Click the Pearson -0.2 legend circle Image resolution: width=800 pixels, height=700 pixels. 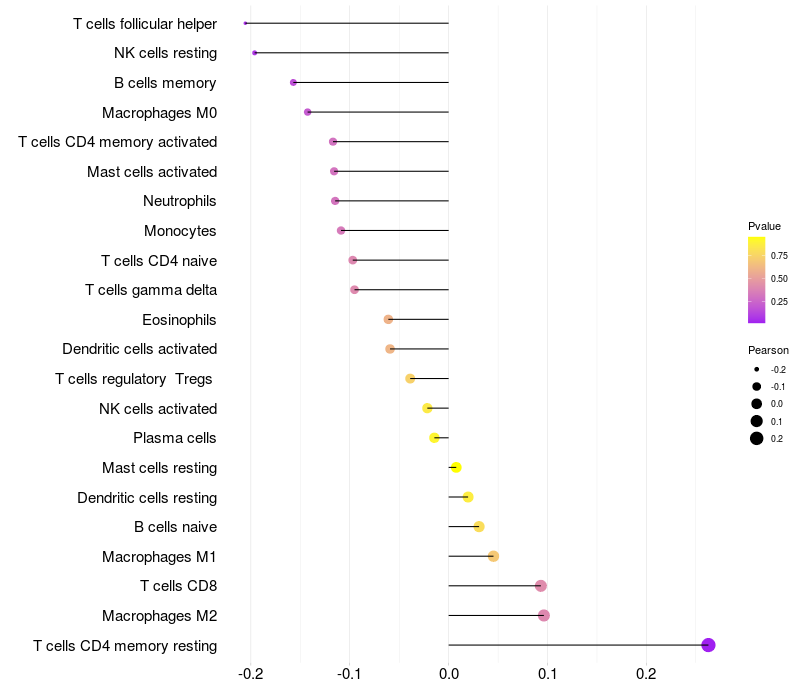point(757,369)
